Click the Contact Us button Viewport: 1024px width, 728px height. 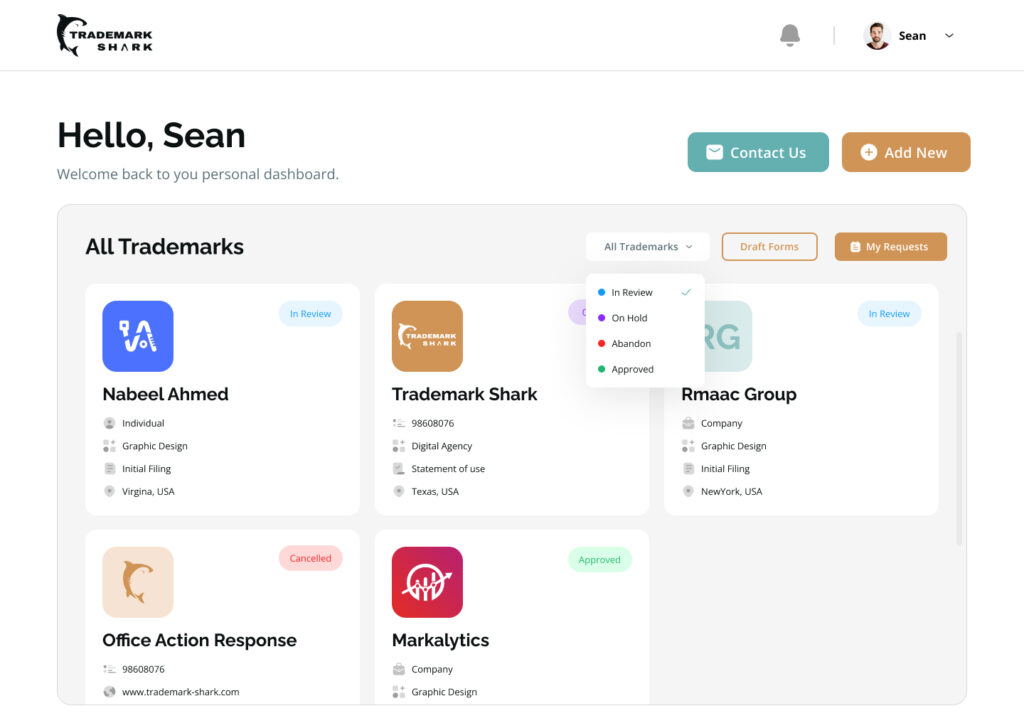pyautogui.click(x=758, y=152)
